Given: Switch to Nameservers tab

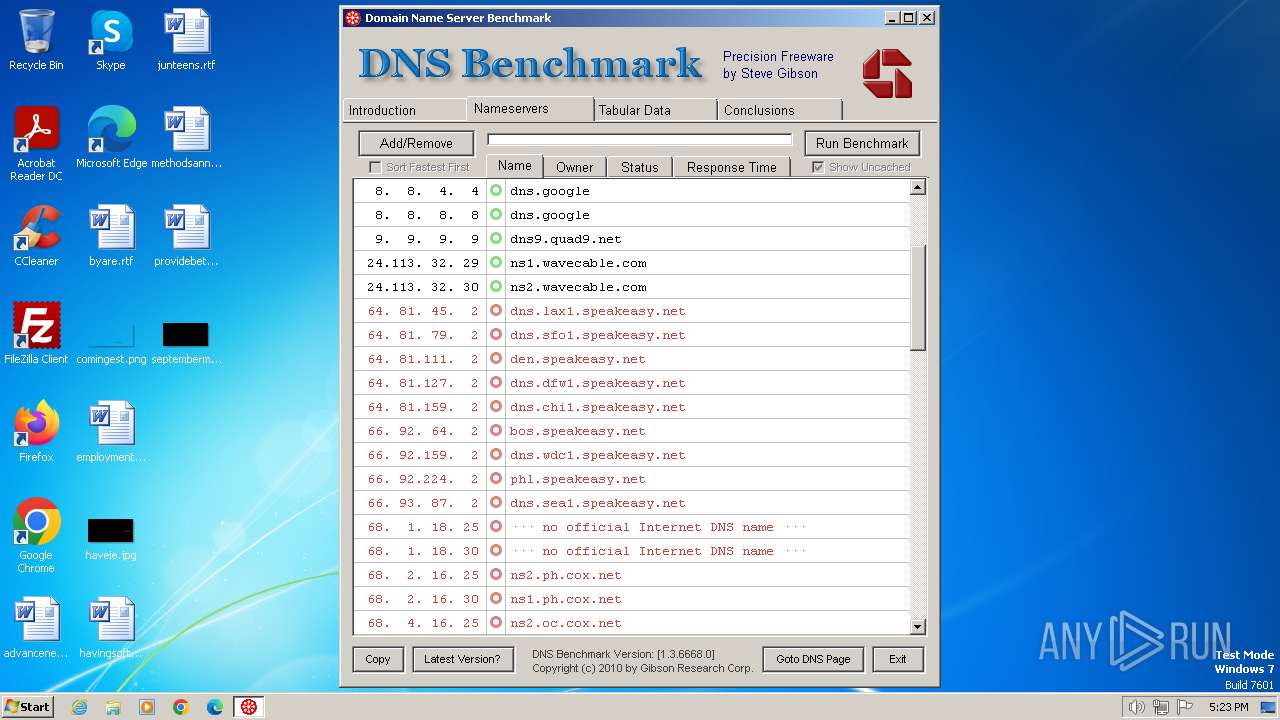Looking at the screenshot, I should point(530,108).
